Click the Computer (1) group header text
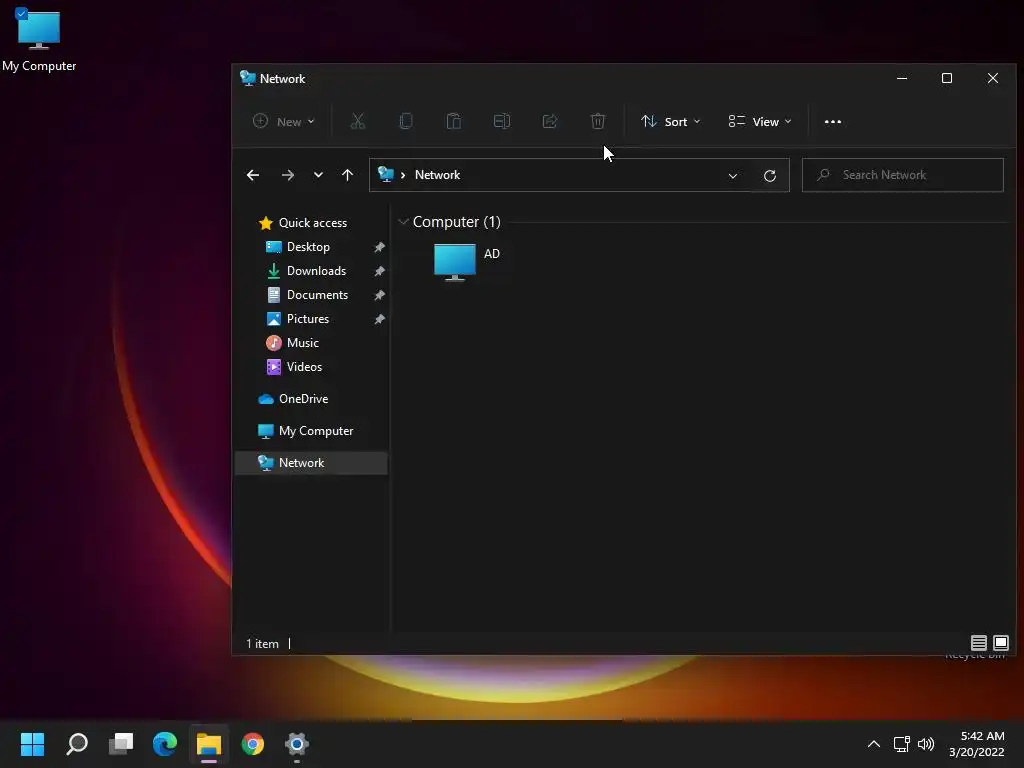The width and height of the screenshot is (1024, 768). point(456,222)
